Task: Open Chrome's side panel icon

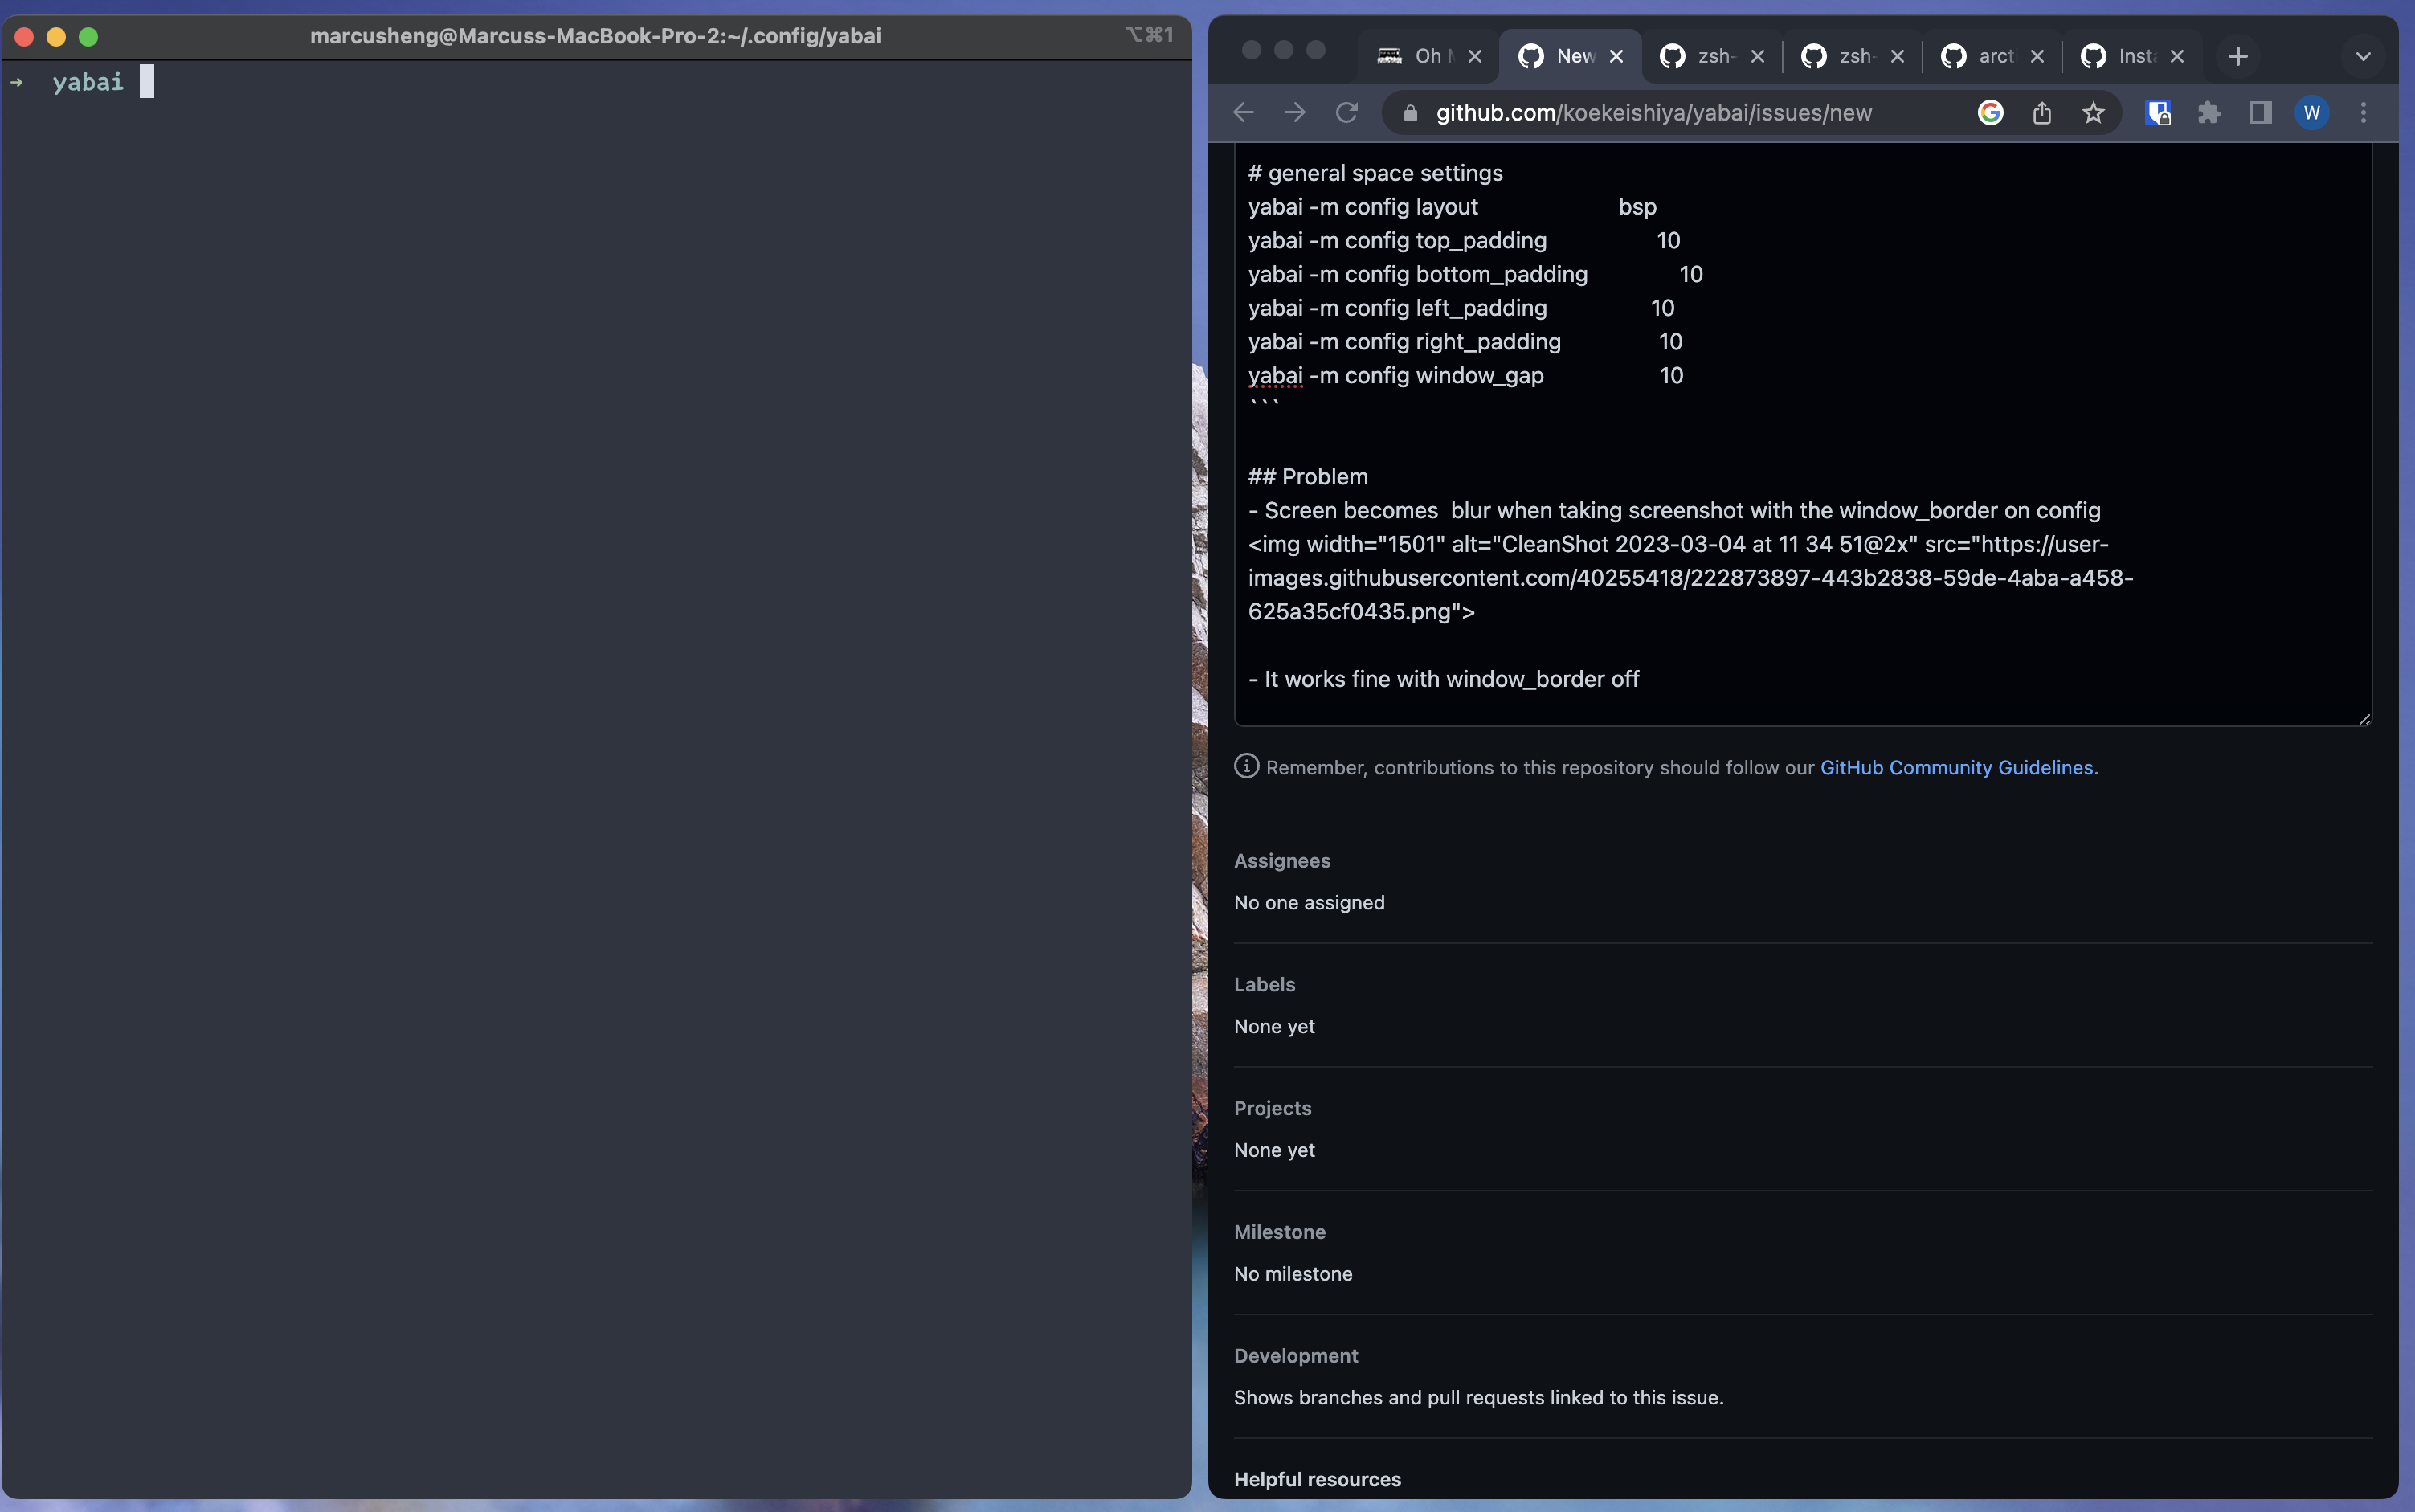Action: coord(2260,112)
